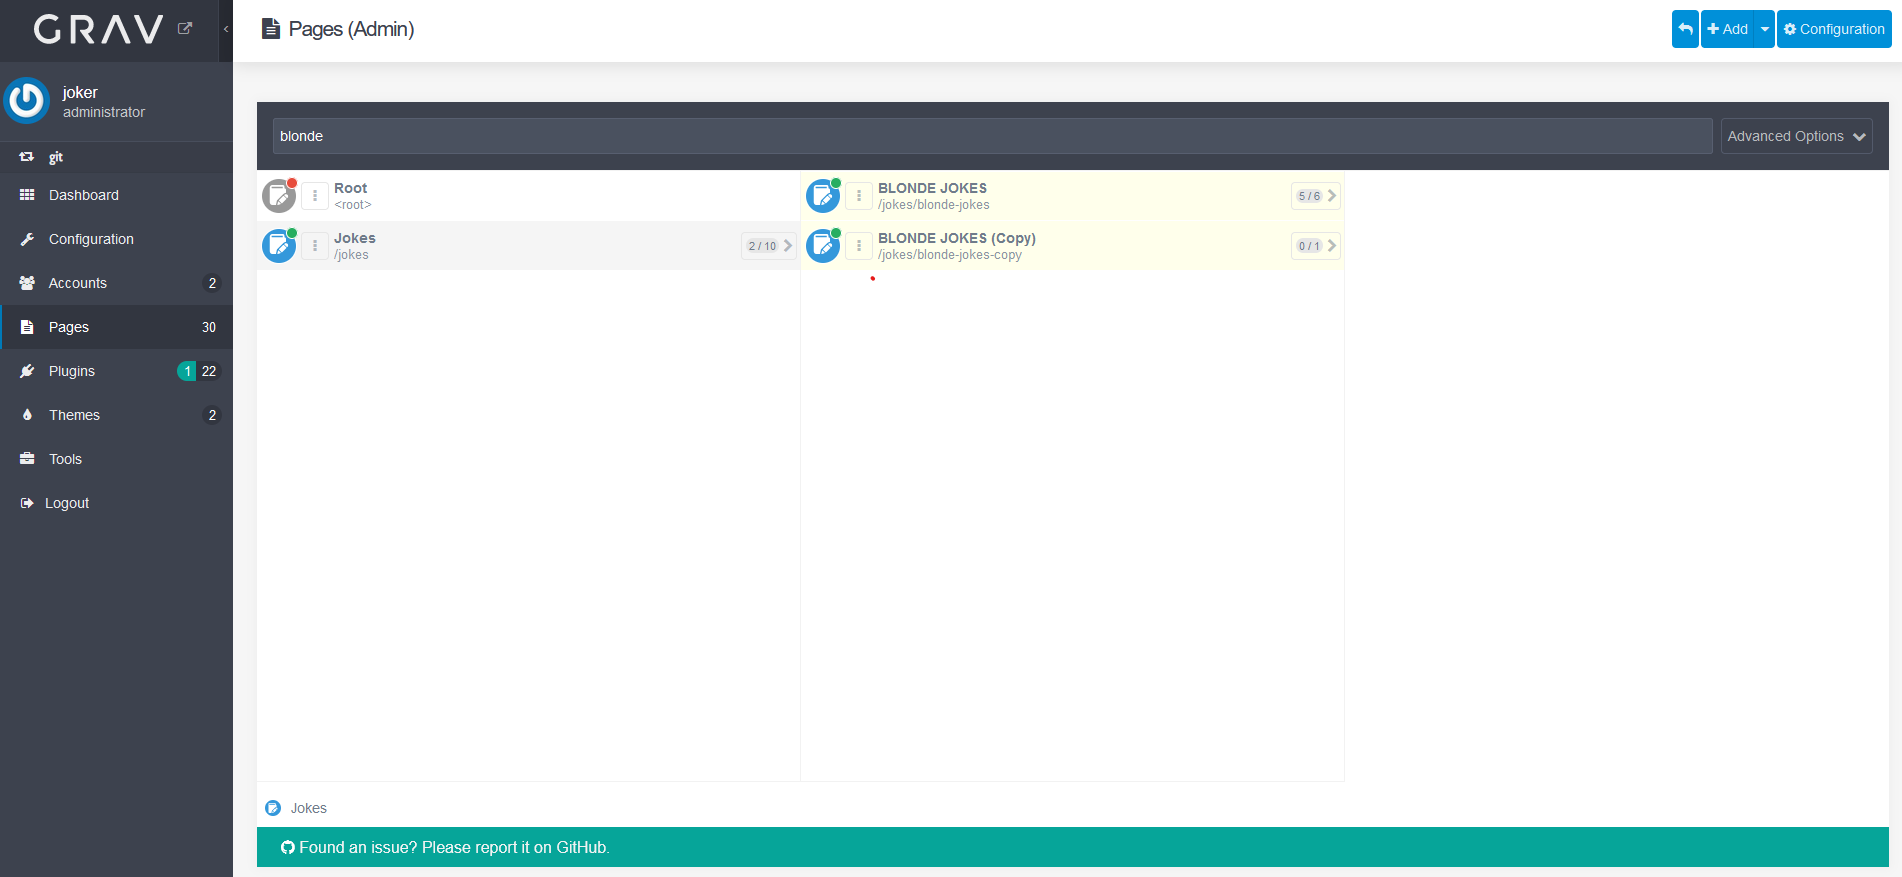Click the plugin updates badge showing 1

coord(187,371)
